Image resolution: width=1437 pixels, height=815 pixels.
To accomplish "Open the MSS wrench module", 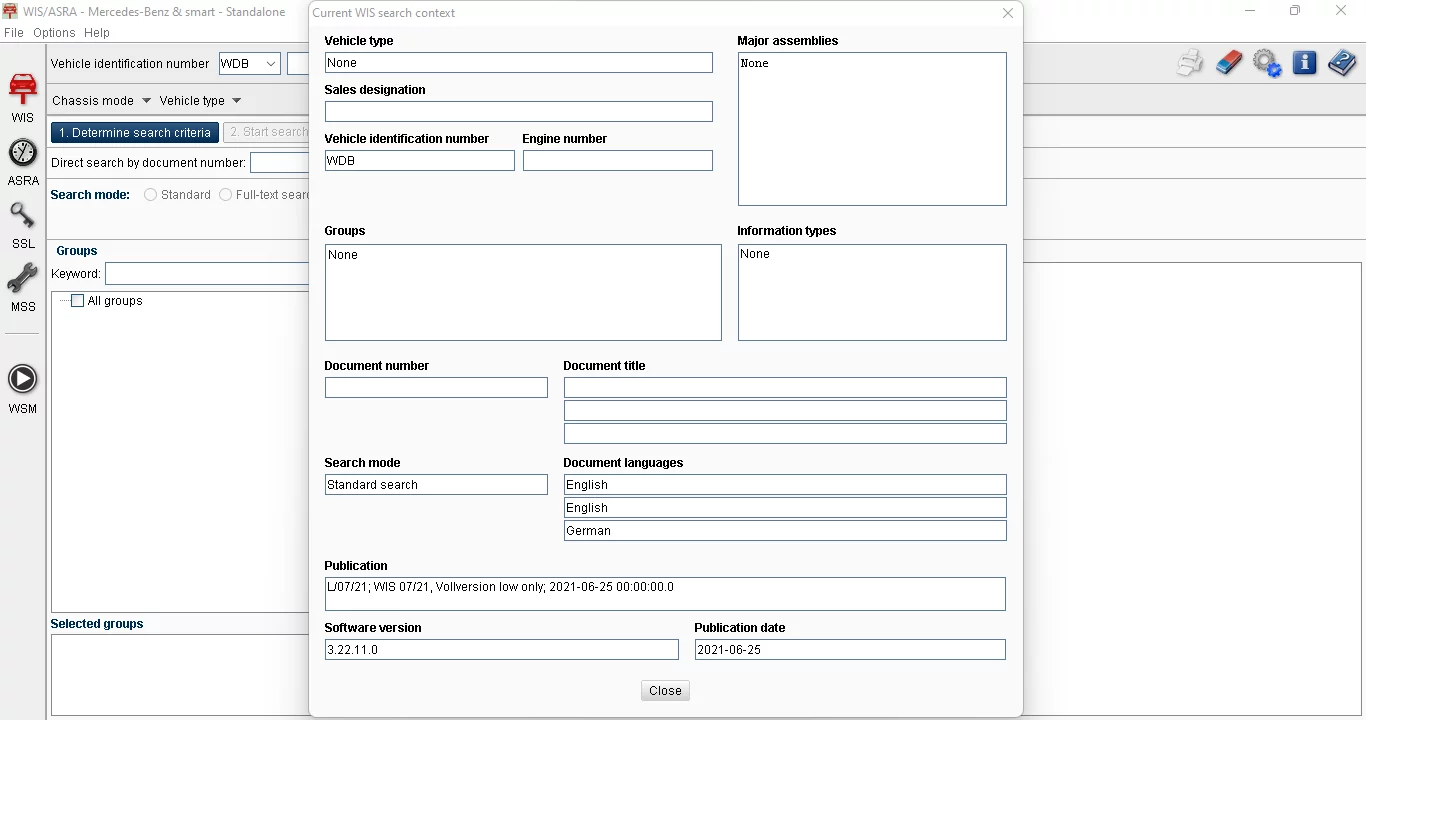I will coord(23,287).
